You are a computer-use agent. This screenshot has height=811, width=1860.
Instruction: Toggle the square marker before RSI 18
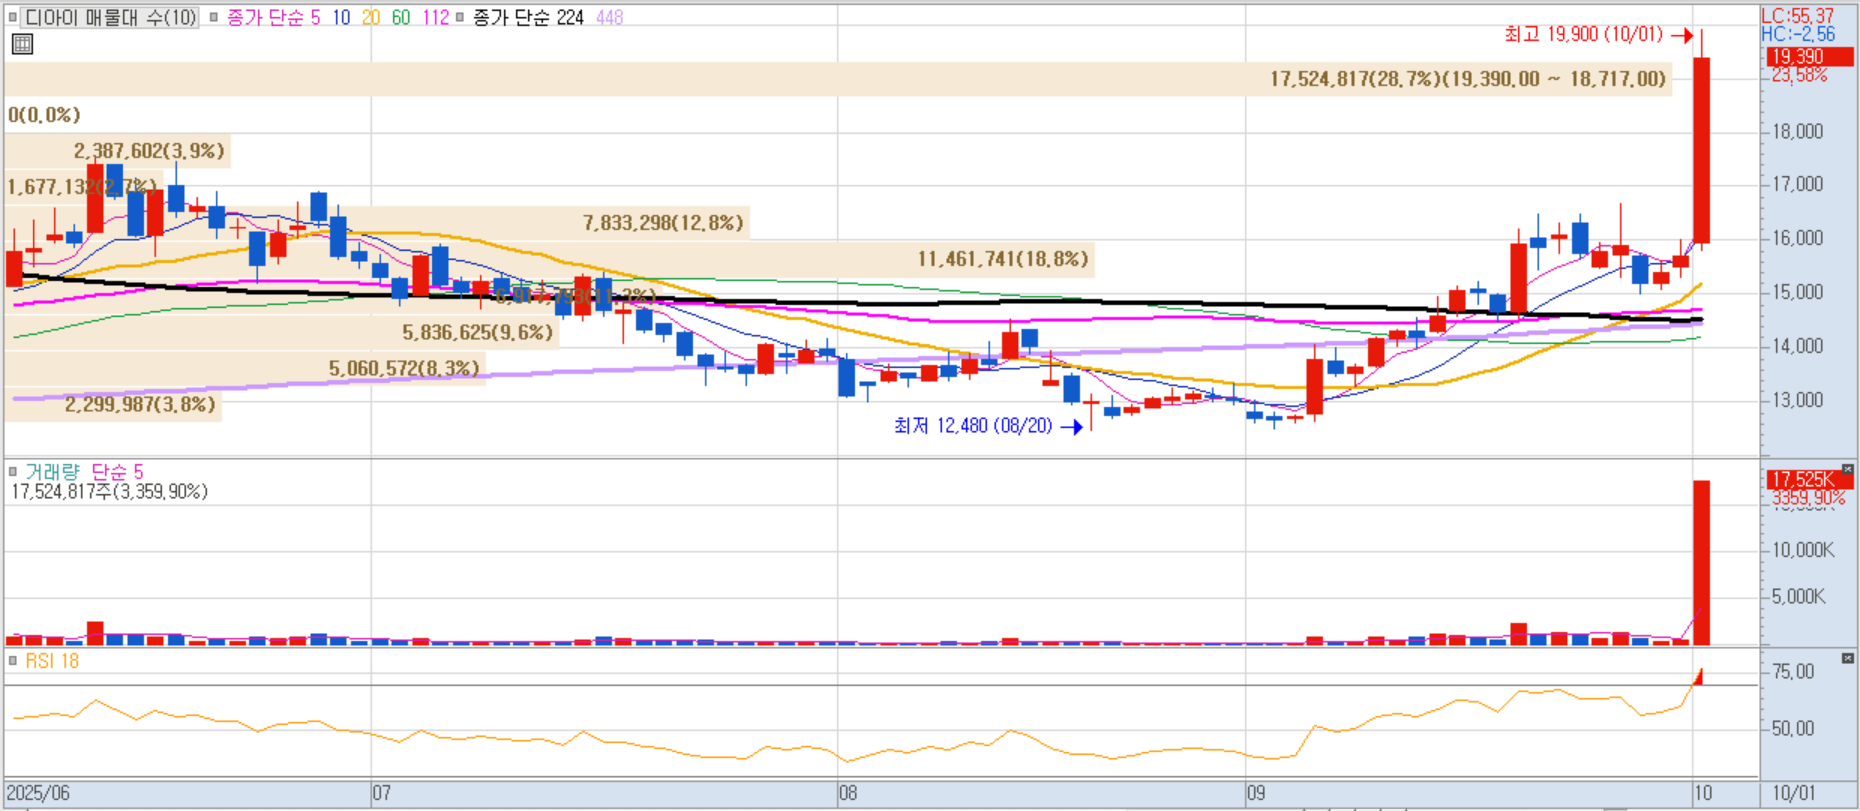click(13, 660)
